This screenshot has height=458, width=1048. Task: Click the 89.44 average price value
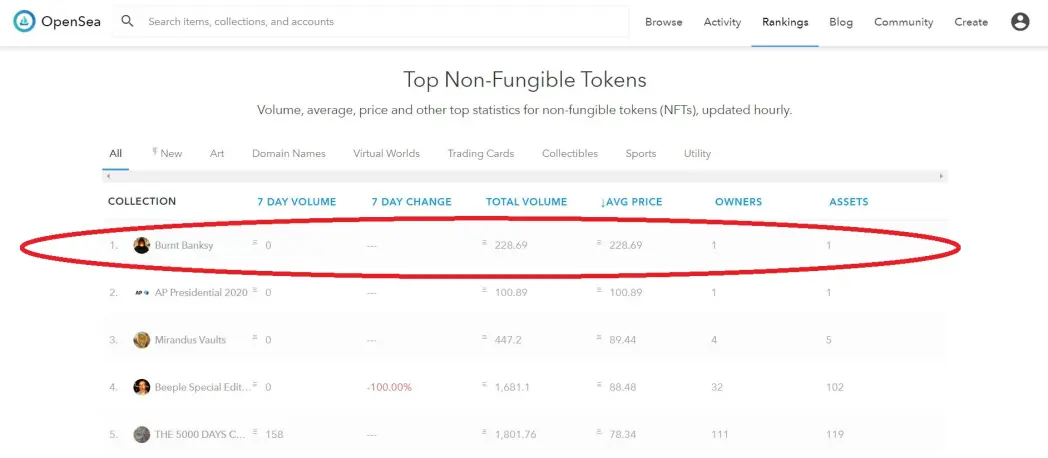[x=623, y=340]
